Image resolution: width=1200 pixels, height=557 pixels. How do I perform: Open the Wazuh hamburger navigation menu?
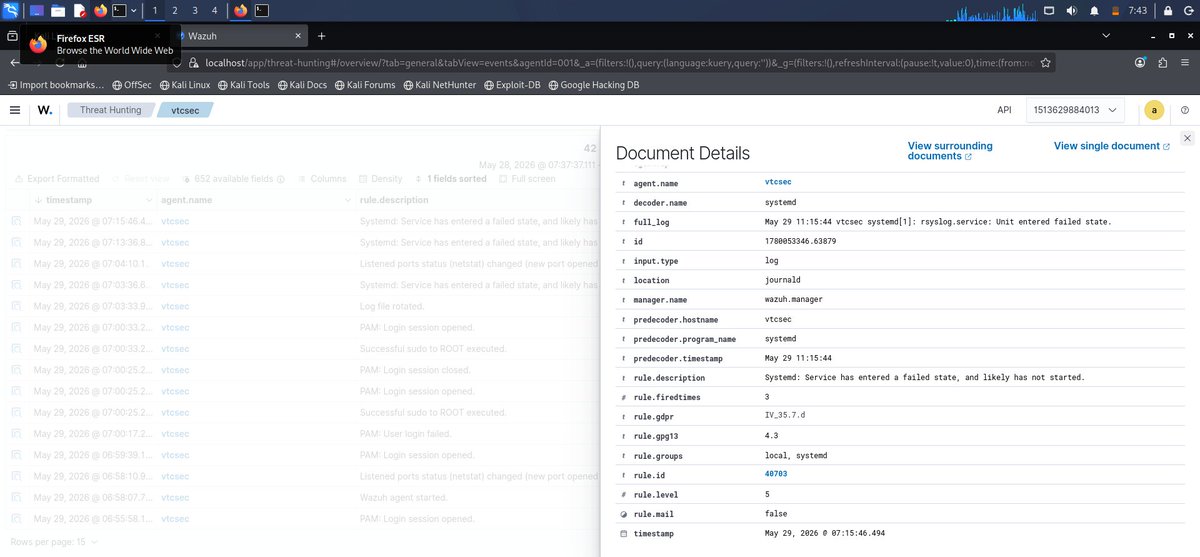click(15, 110)
